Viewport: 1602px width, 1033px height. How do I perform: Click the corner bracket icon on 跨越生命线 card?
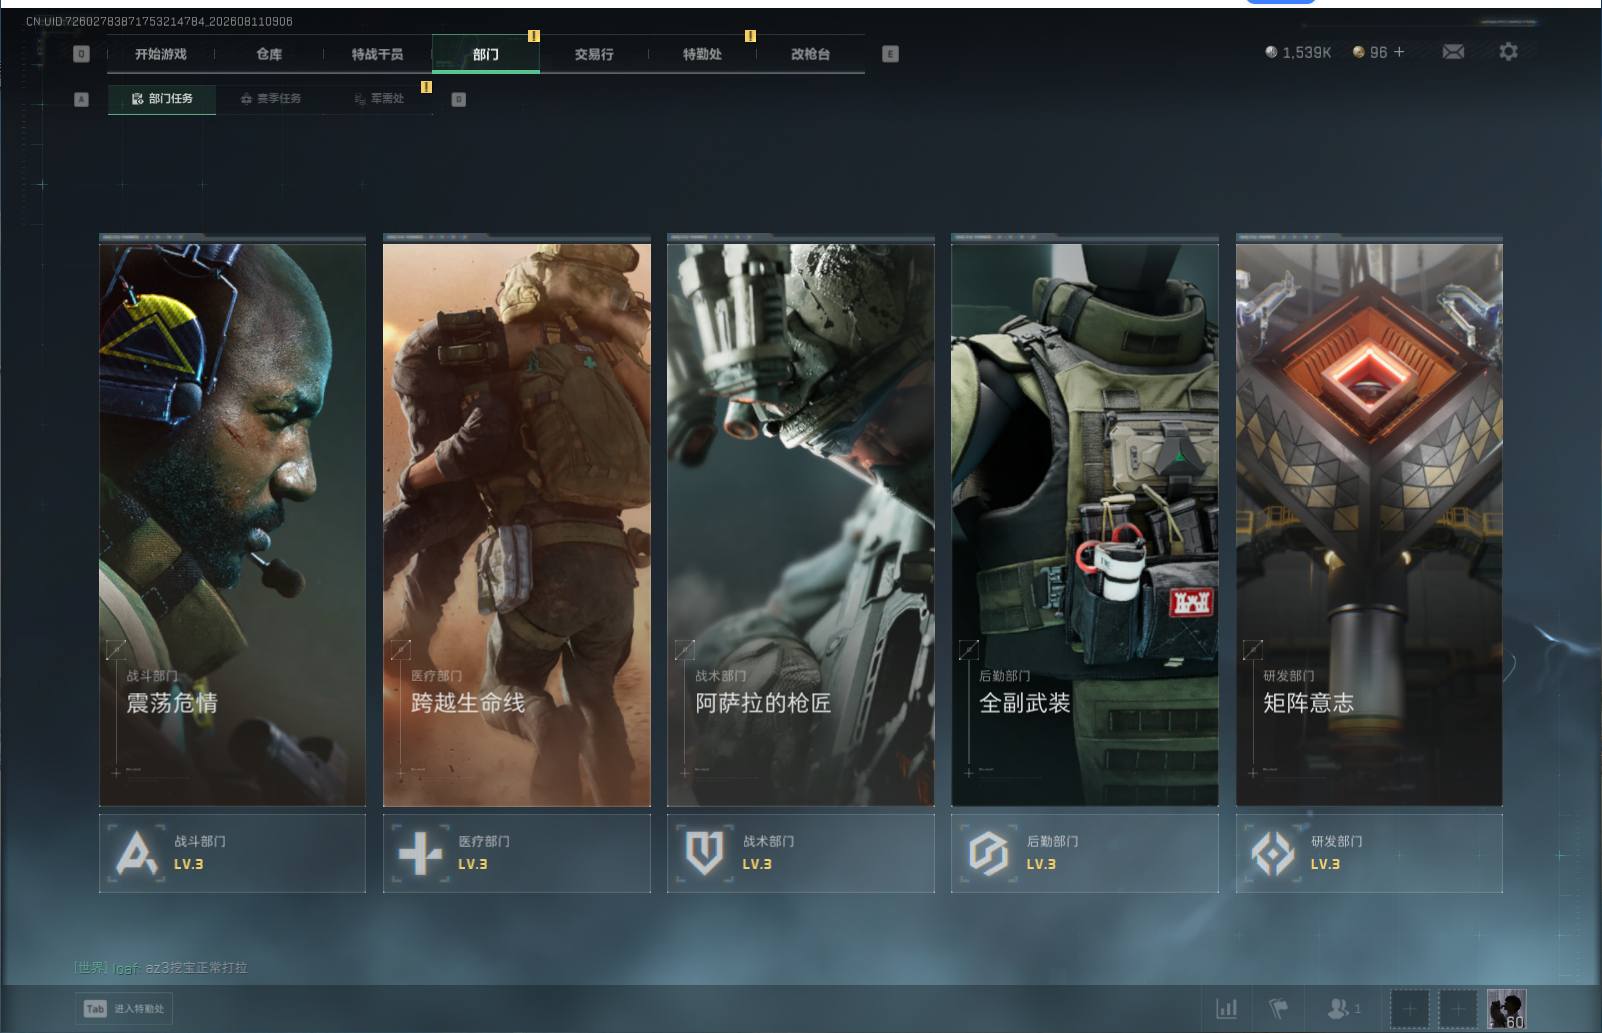coord(400,650)
